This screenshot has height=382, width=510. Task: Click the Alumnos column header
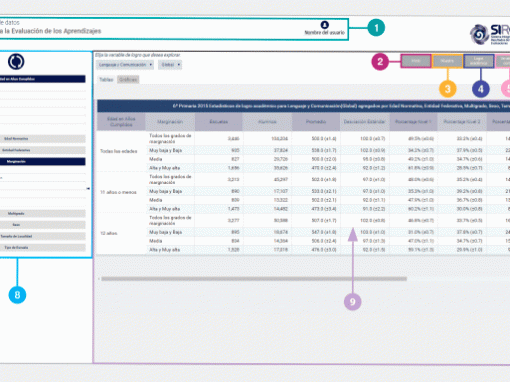tap(267, 122)
